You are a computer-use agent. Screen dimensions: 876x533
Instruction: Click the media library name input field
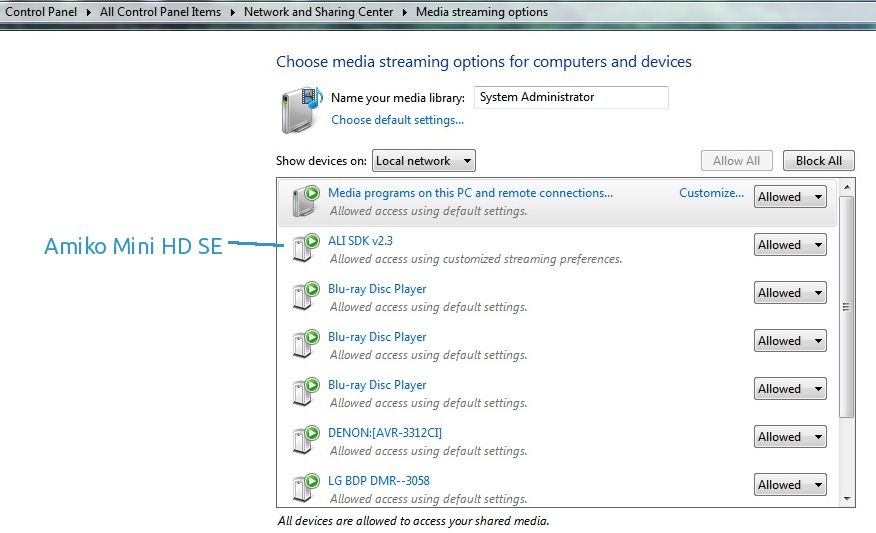tap(570, 98)
